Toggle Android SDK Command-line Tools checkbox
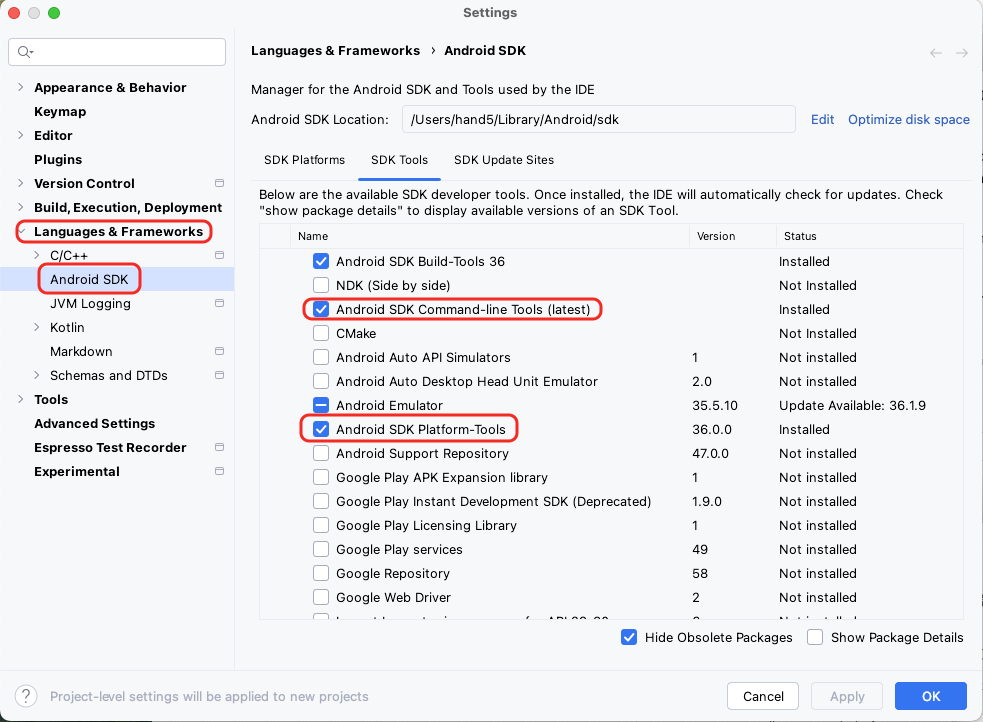This screenshot has height=722, width=983. point(321,309)
